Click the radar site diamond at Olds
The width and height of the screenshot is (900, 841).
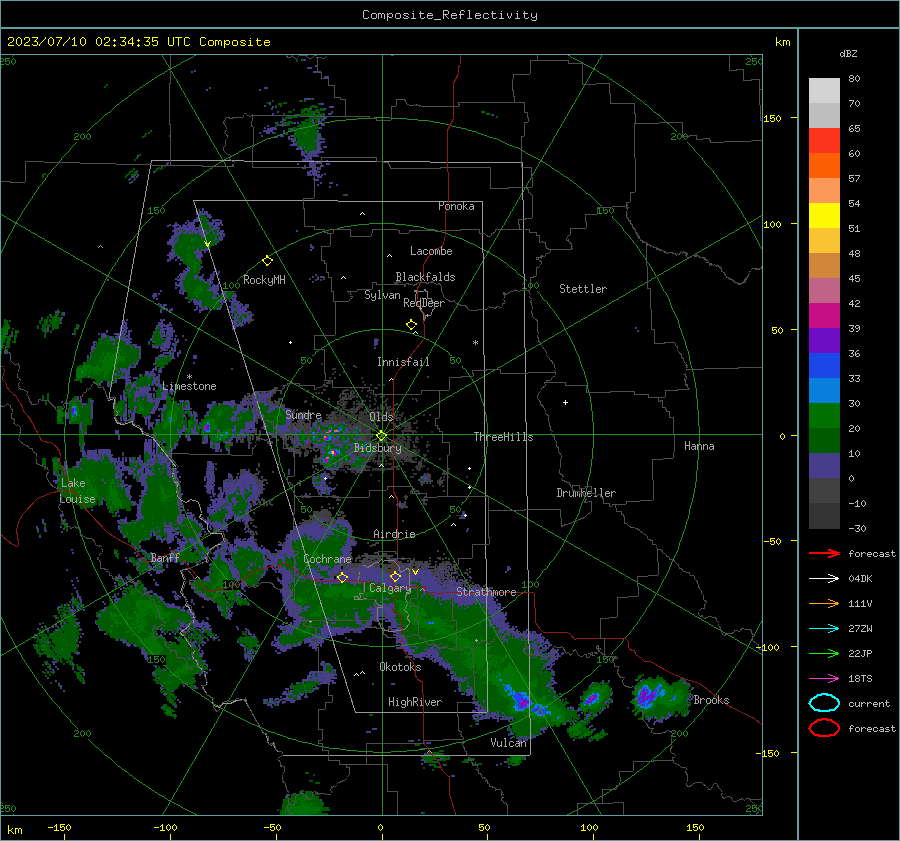(382, 436)
